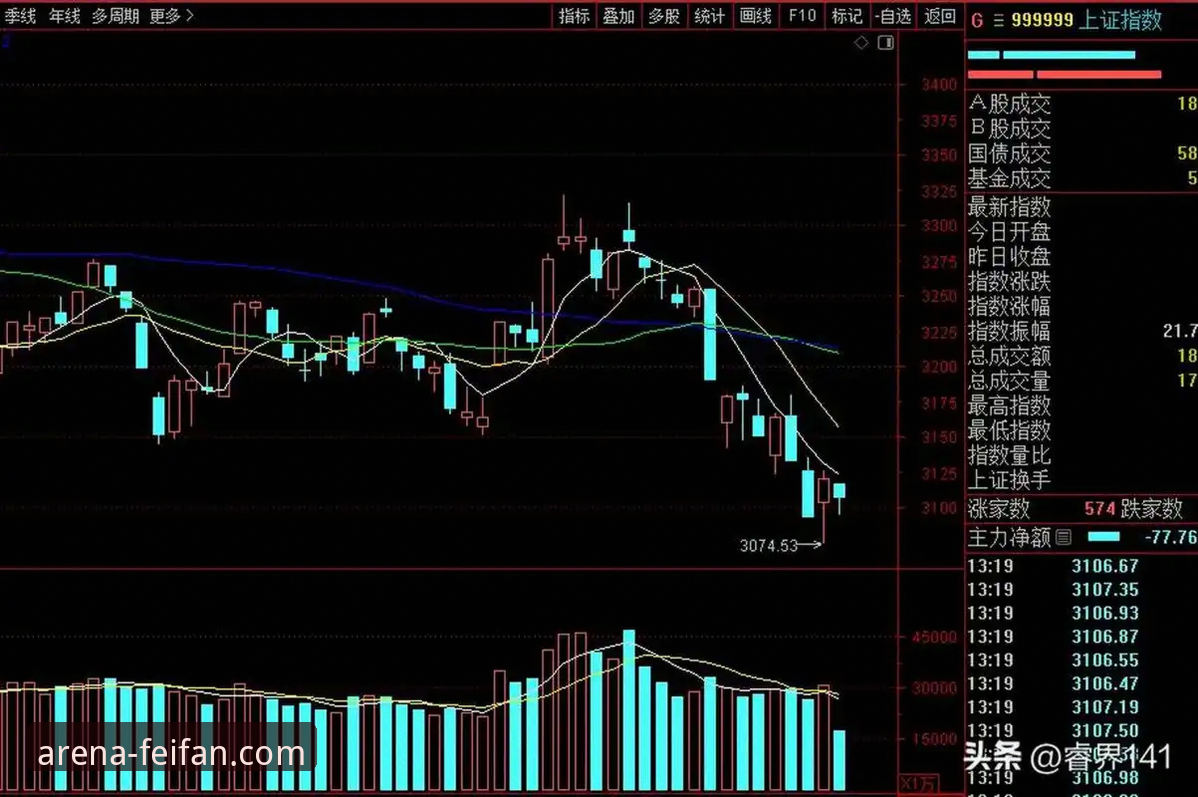
Task: Click the B股成交 row
Action: 1081,128
